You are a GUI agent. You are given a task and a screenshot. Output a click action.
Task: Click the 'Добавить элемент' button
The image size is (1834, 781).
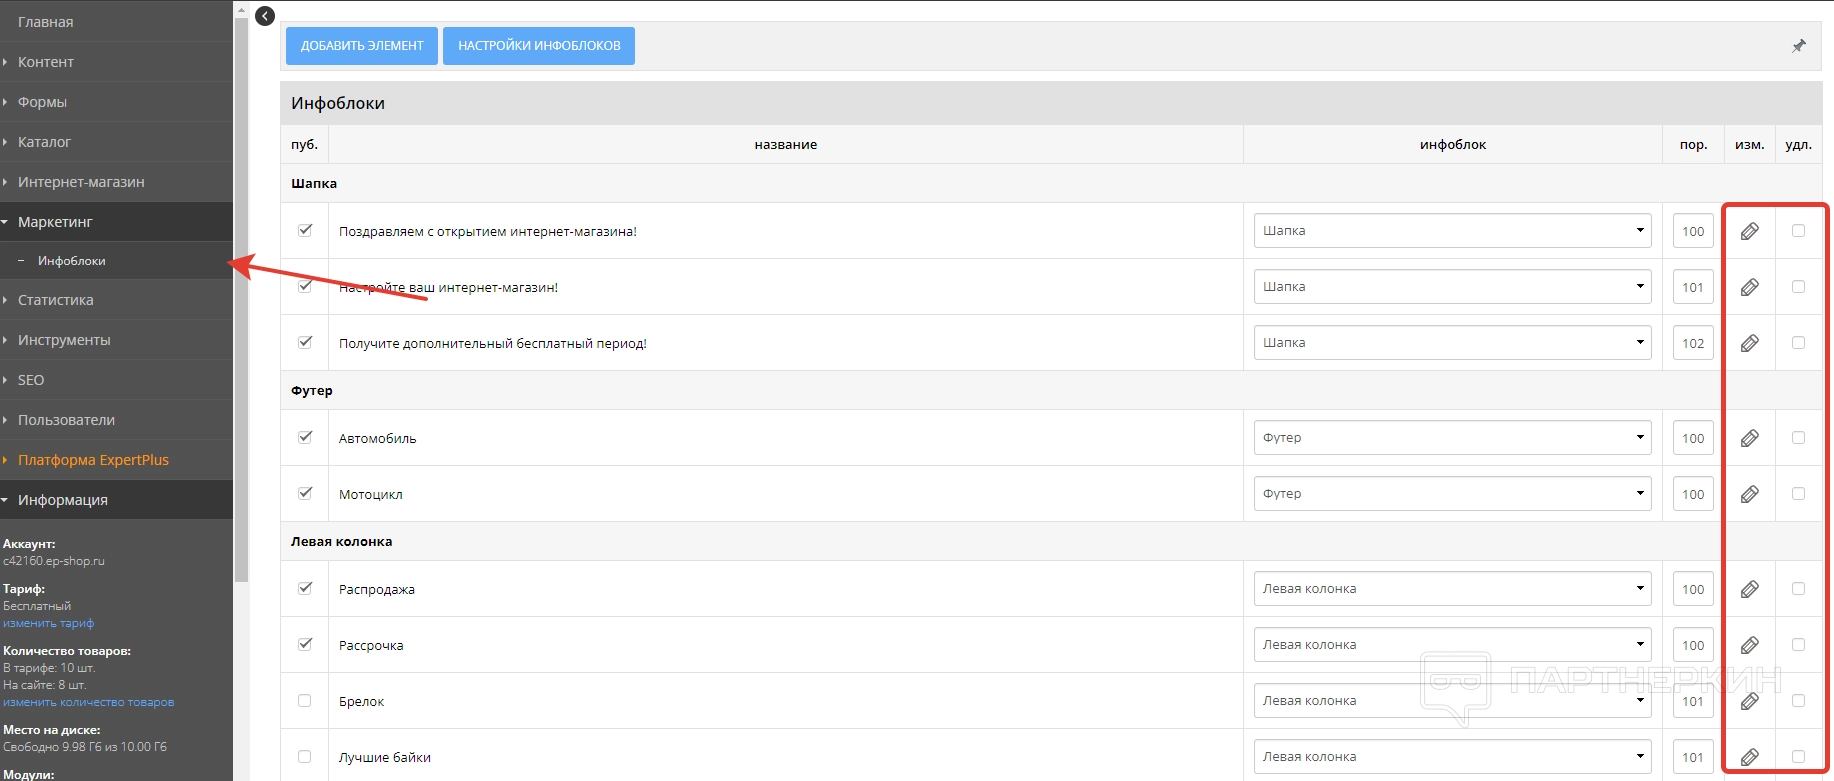point(362,46)
